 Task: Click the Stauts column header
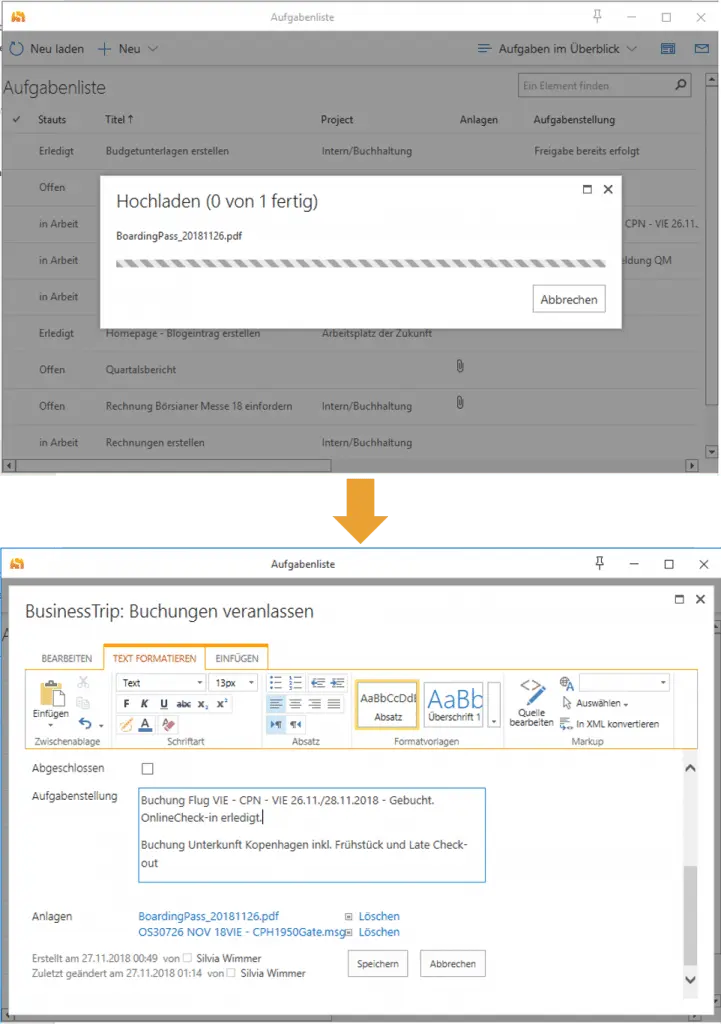52,120
